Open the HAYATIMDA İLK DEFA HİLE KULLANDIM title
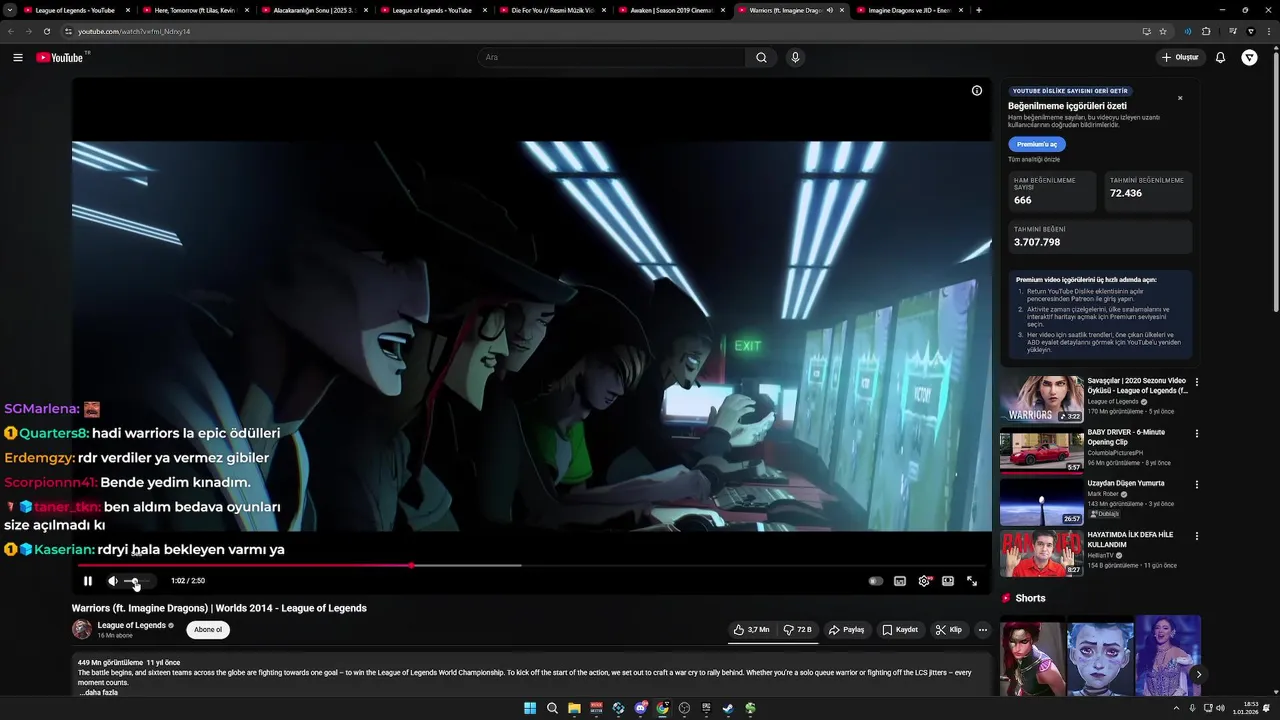The height and width of the screenshot is (720, 1280). point(1130,539)
